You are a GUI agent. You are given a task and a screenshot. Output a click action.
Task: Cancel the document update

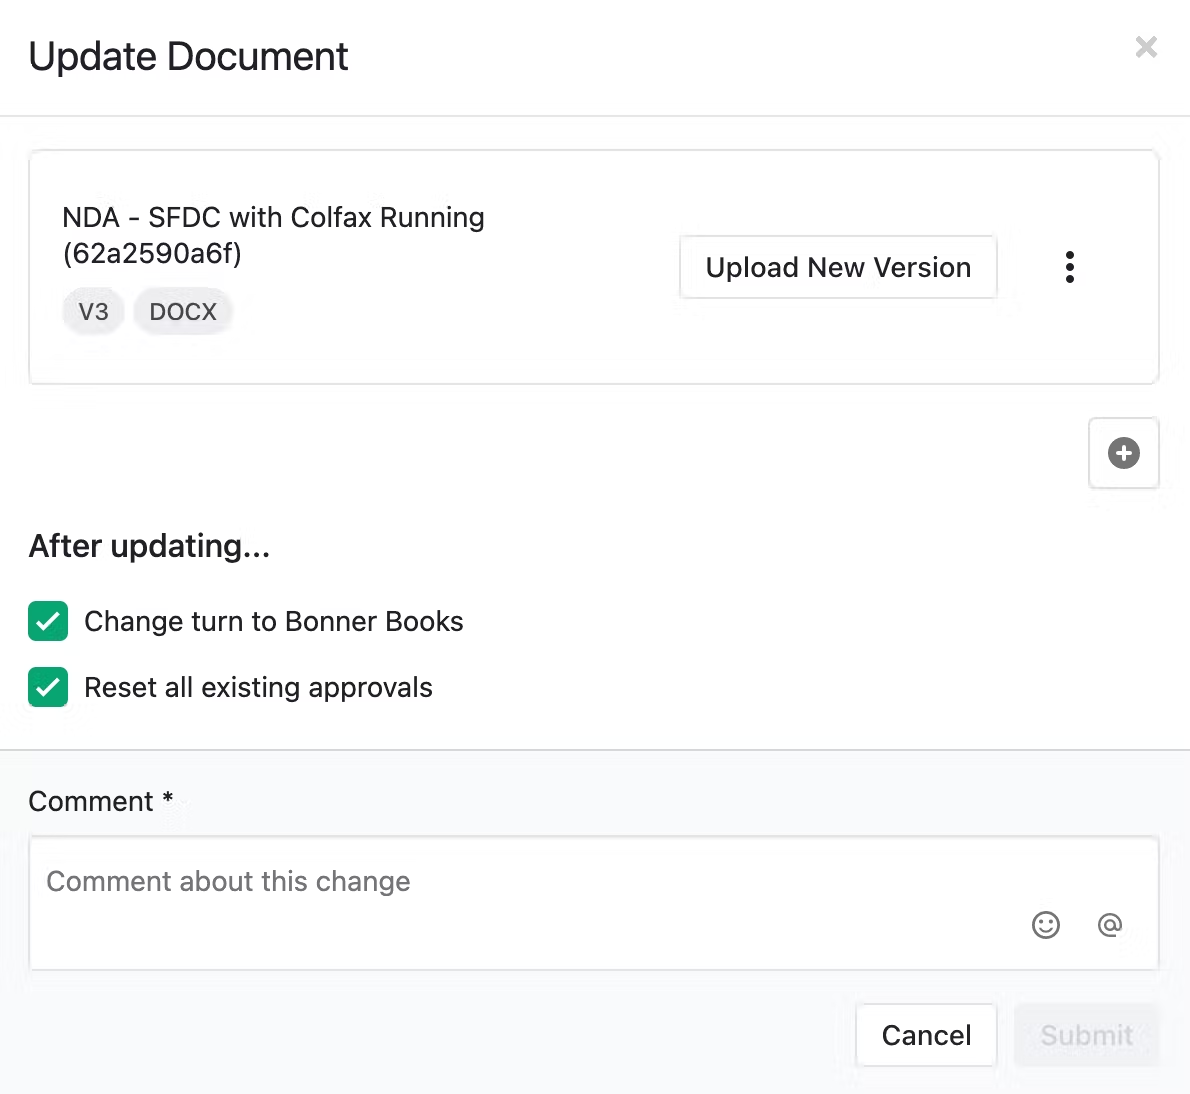coord(926,1035)
